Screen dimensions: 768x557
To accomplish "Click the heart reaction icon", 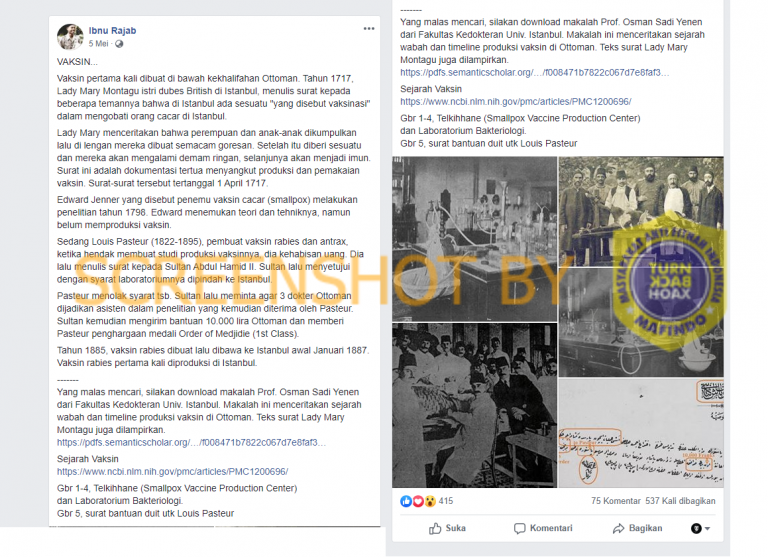I will pos(418,501).
